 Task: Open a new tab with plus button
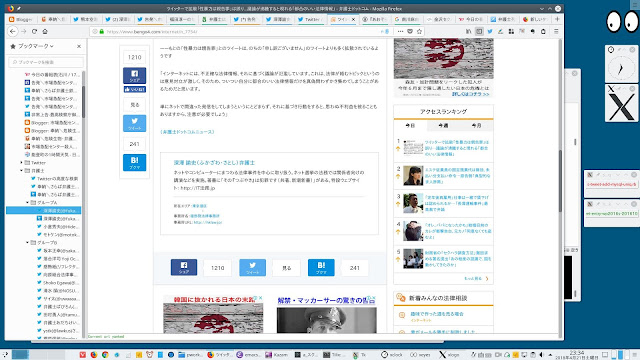click(x=557, y=19)
